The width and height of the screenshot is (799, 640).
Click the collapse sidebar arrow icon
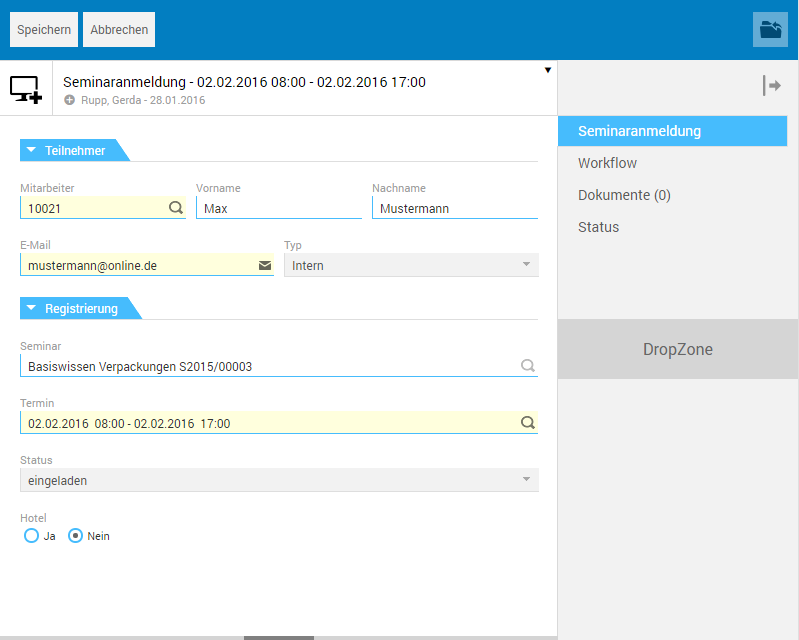[771, 86]
